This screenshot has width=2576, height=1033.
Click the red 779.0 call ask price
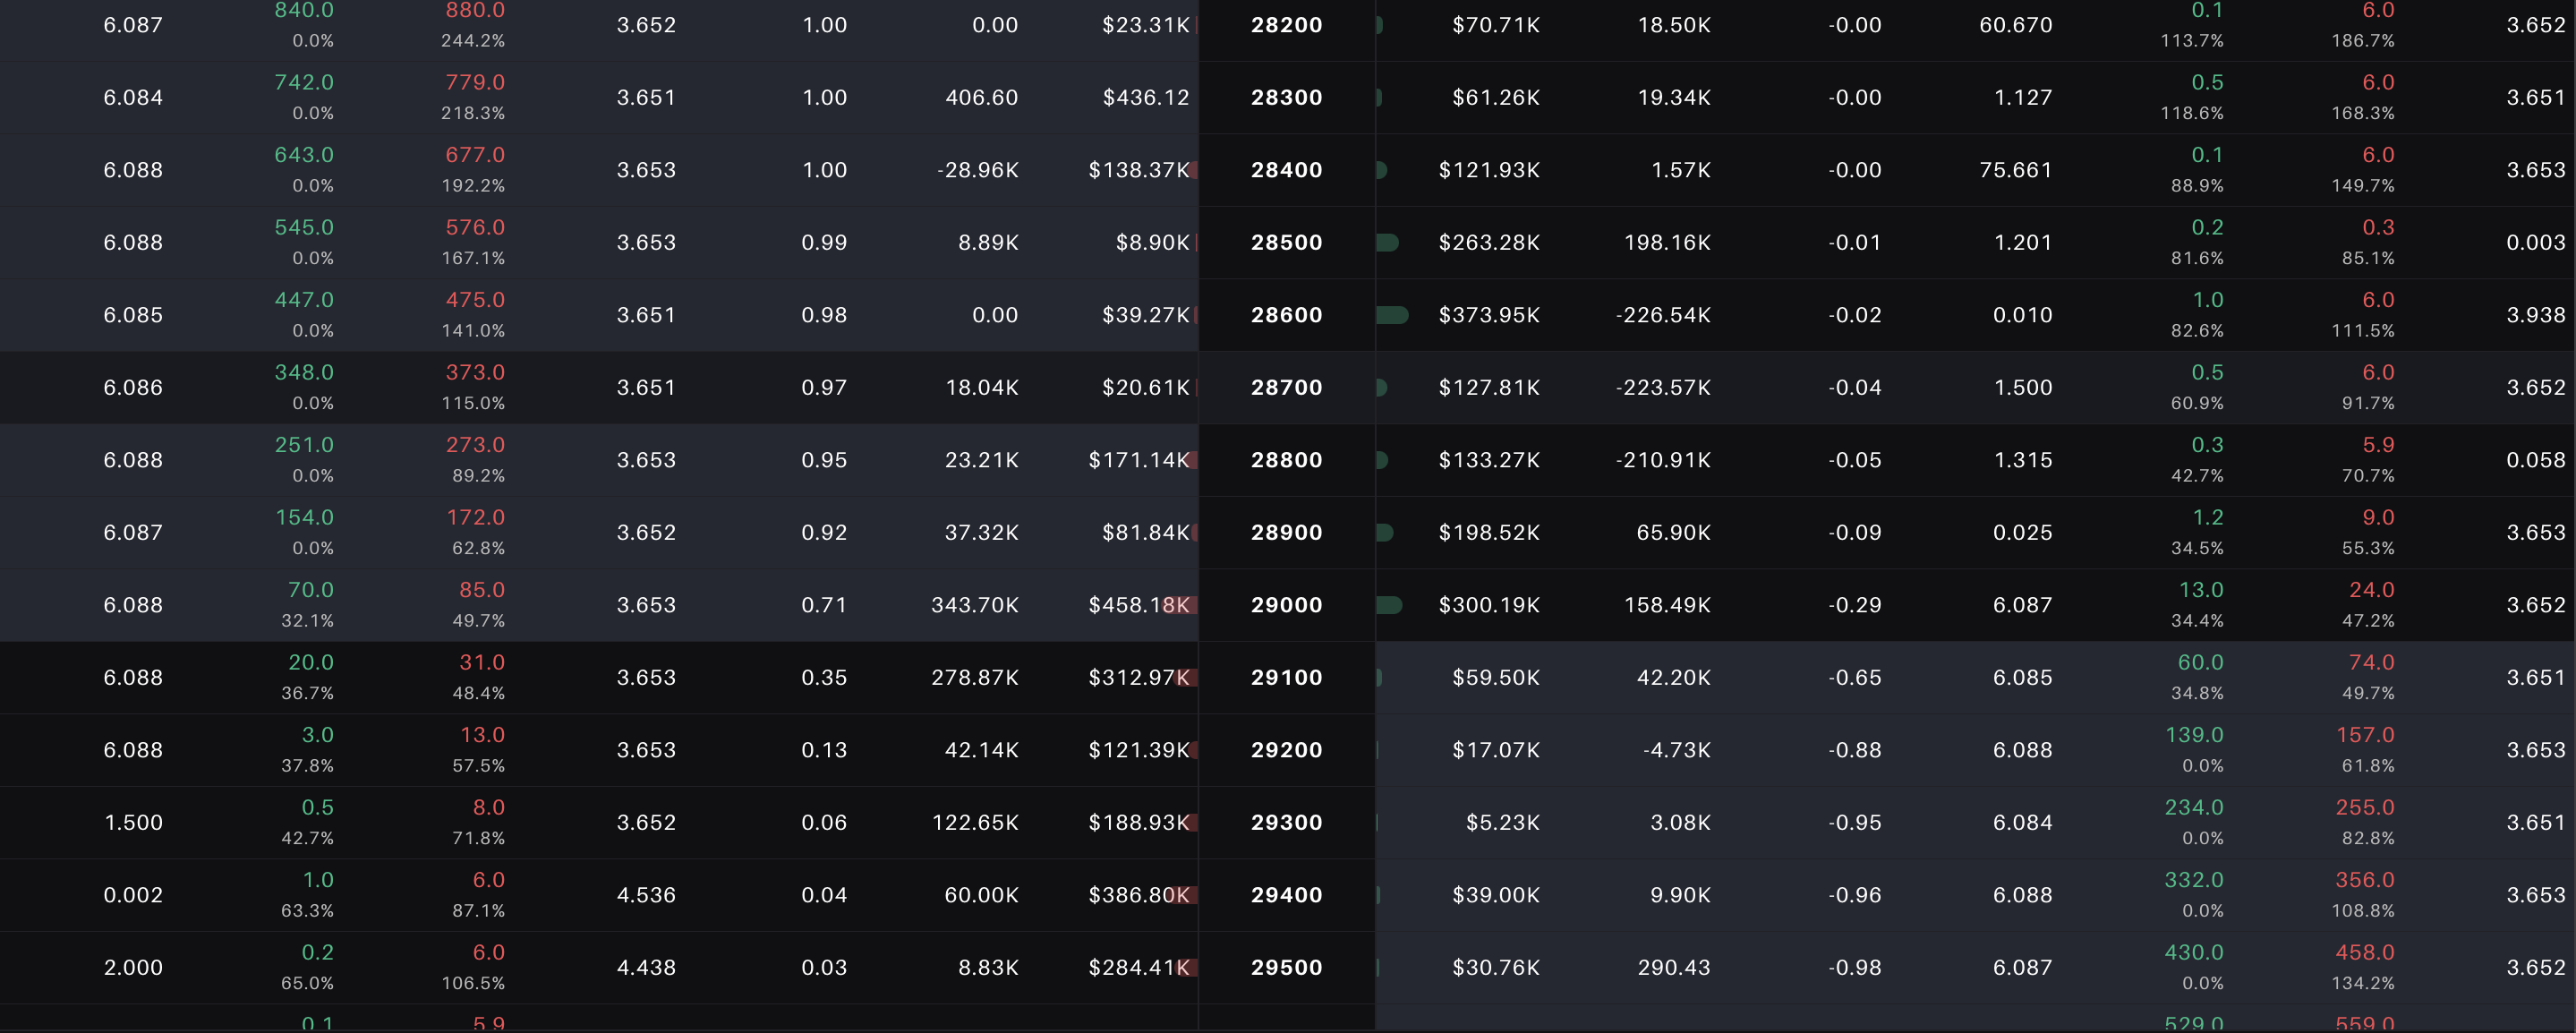click(x=475, y=82)
